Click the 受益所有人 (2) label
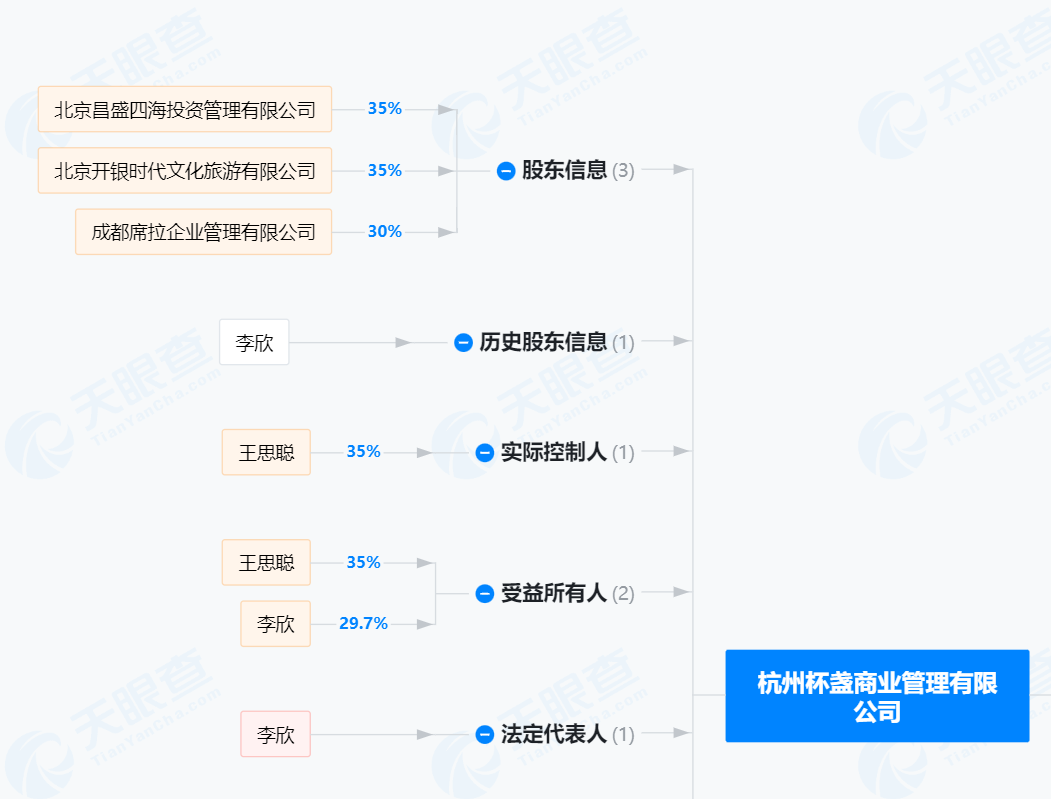Image resolution: width=1051 pixels, height=799 pixels. pos(567,593)
